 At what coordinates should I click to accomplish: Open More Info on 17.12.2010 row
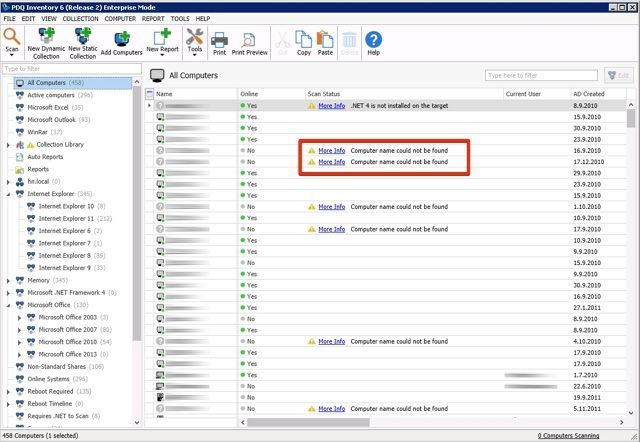point(331,162)
